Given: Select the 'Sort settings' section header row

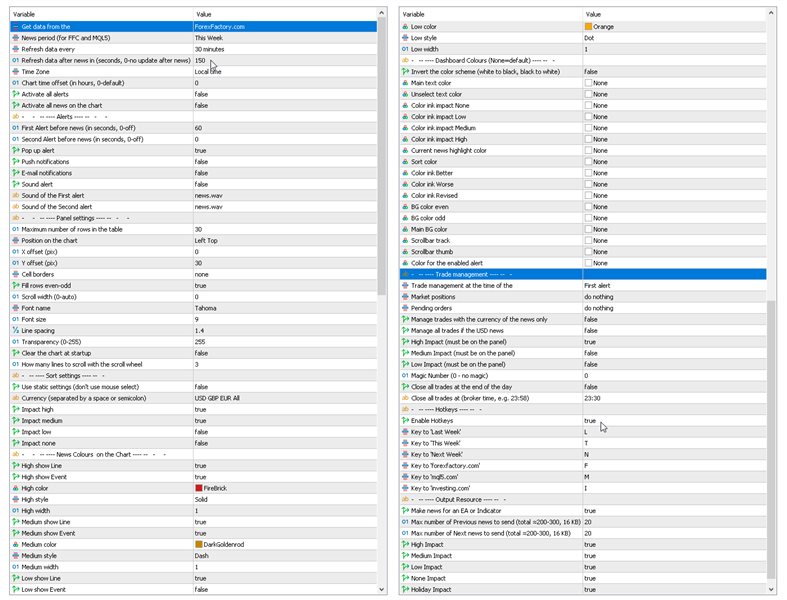Looking at the screenshot, I should 193,376.
